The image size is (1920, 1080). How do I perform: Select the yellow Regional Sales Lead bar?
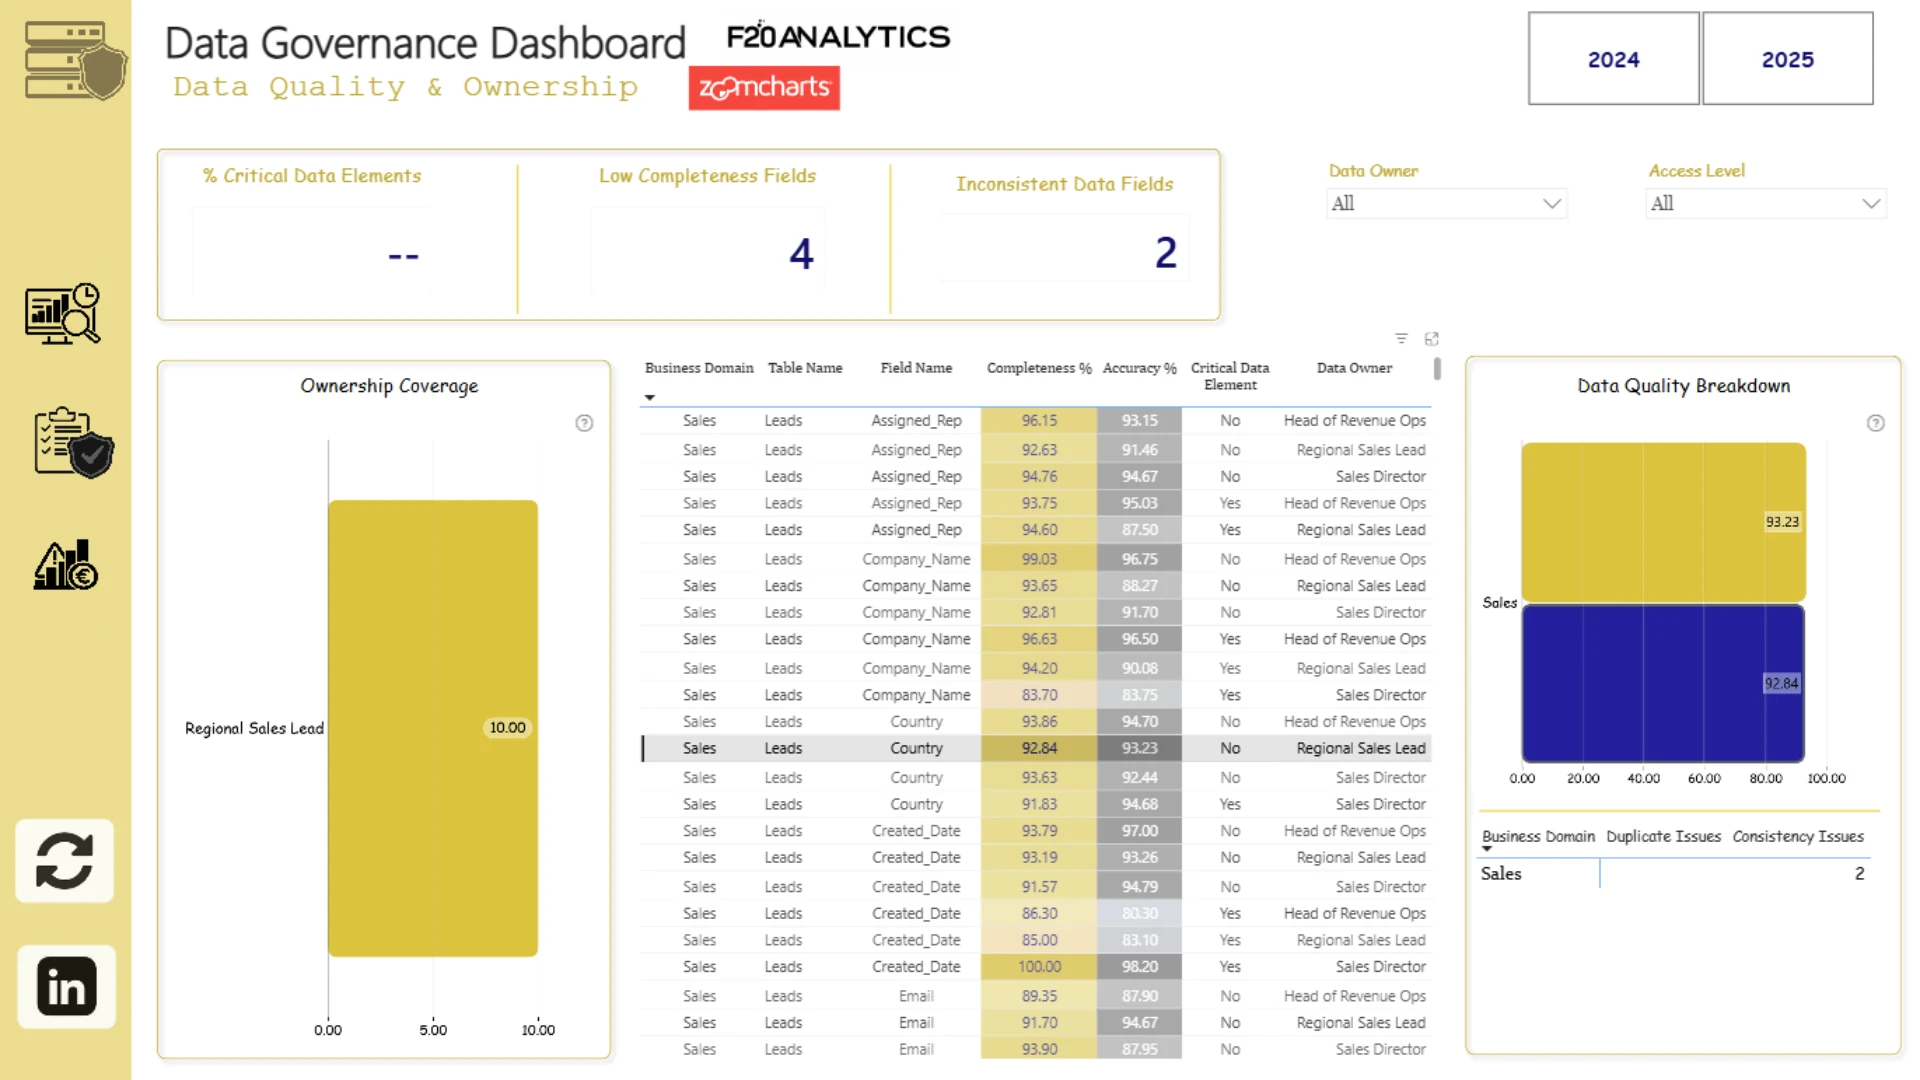(433, 728)
